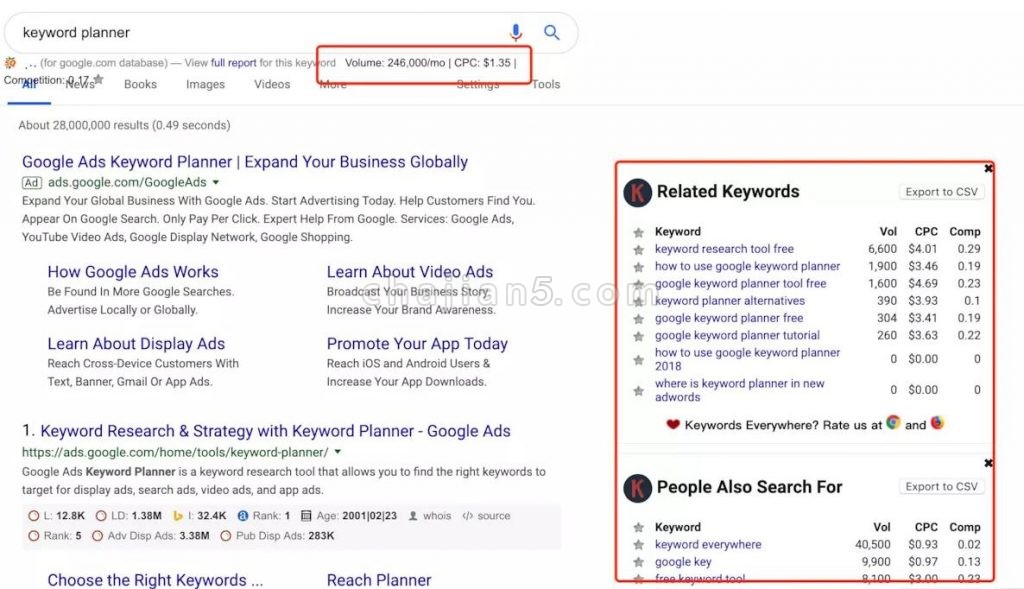Click the whois icon in SEO metrics bar
This screenshot has width=1024, height=589.
point(414,516)
